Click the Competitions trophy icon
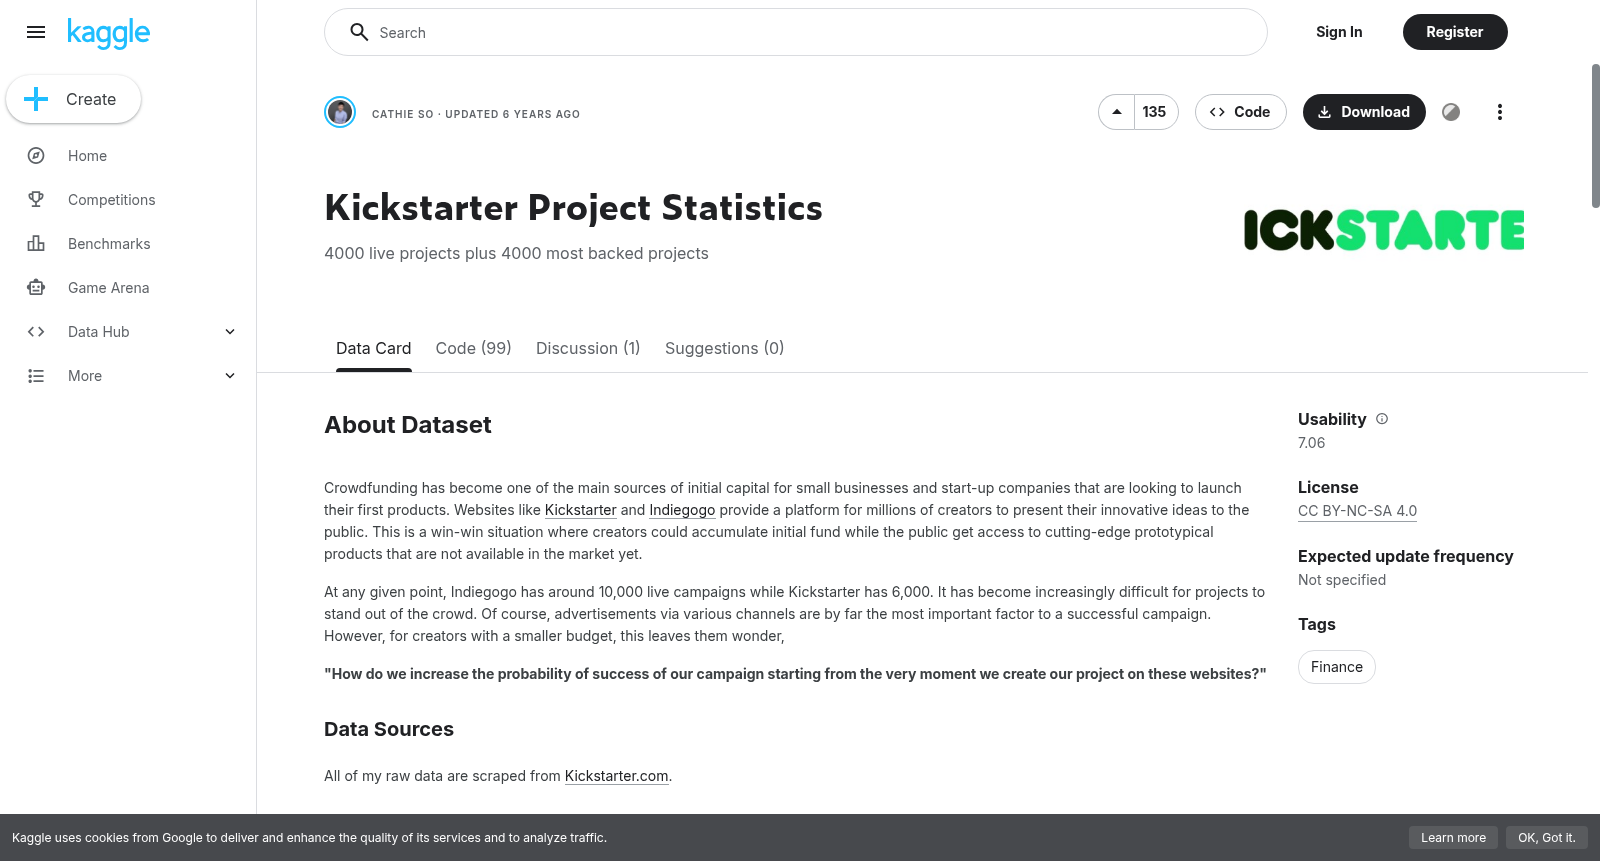The height and width of the screenshot is (861, 1600). (36, 200)
